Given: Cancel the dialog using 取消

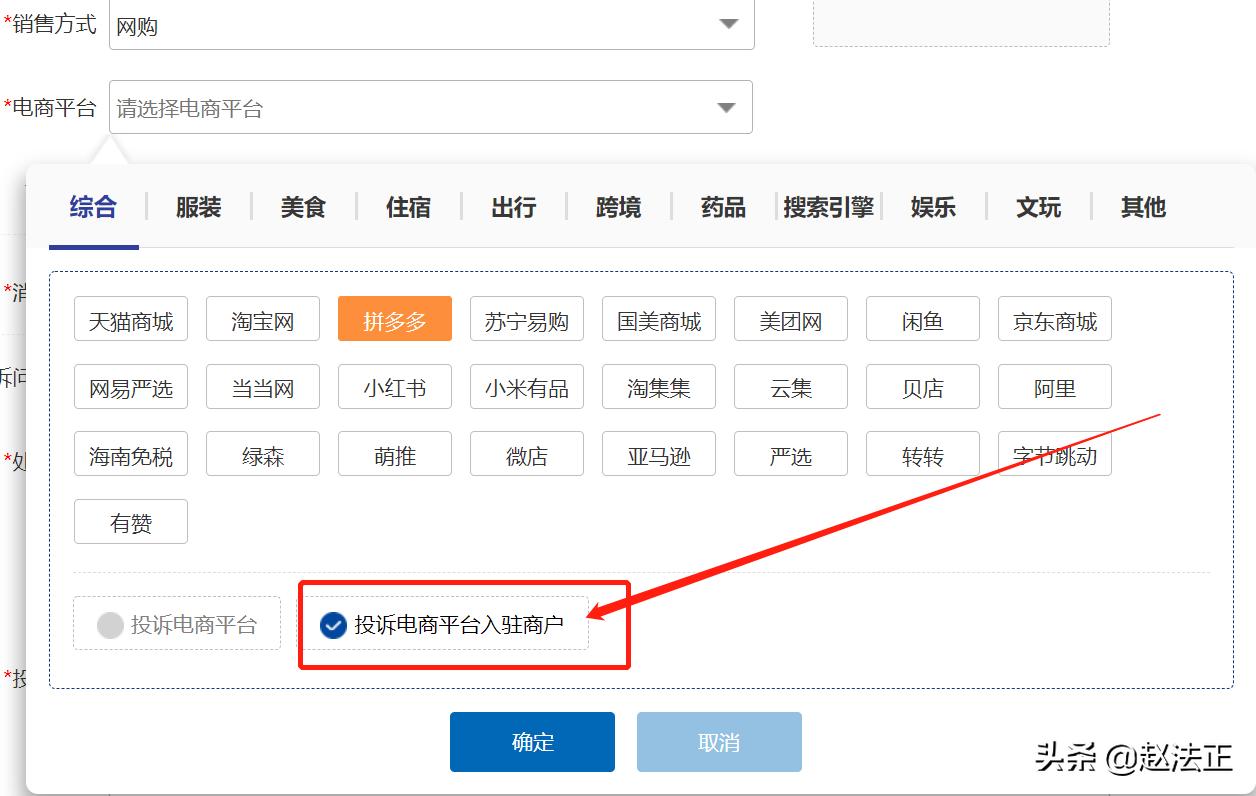Looking at the screenshot, I should coord(719,741).
